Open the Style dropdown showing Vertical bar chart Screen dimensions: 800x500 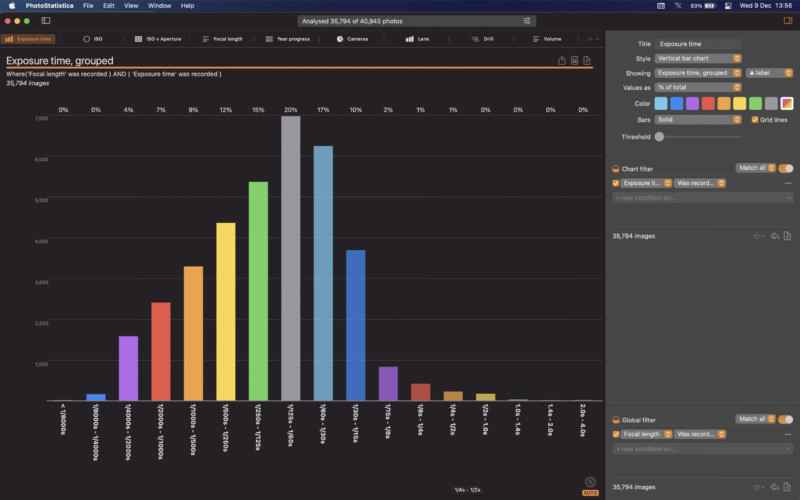coord(698,58)
